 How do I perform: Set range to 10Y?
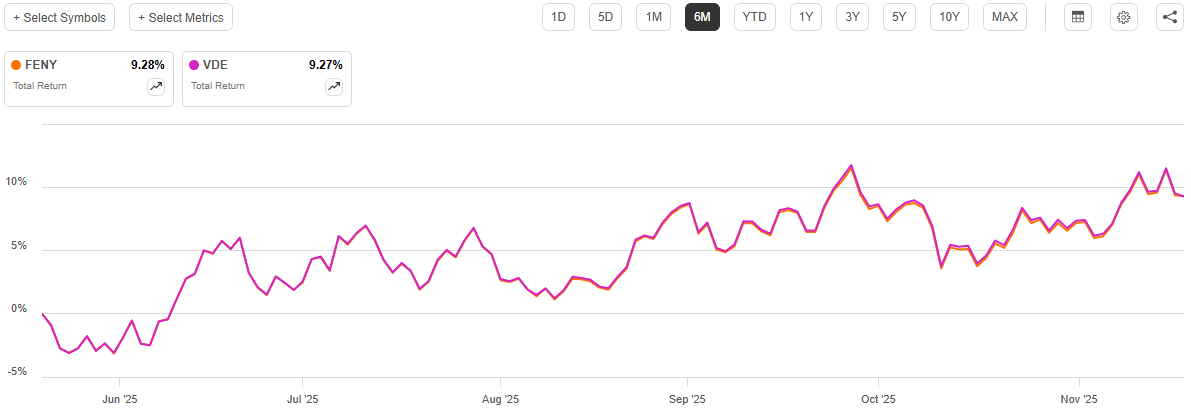coord(949,17)
